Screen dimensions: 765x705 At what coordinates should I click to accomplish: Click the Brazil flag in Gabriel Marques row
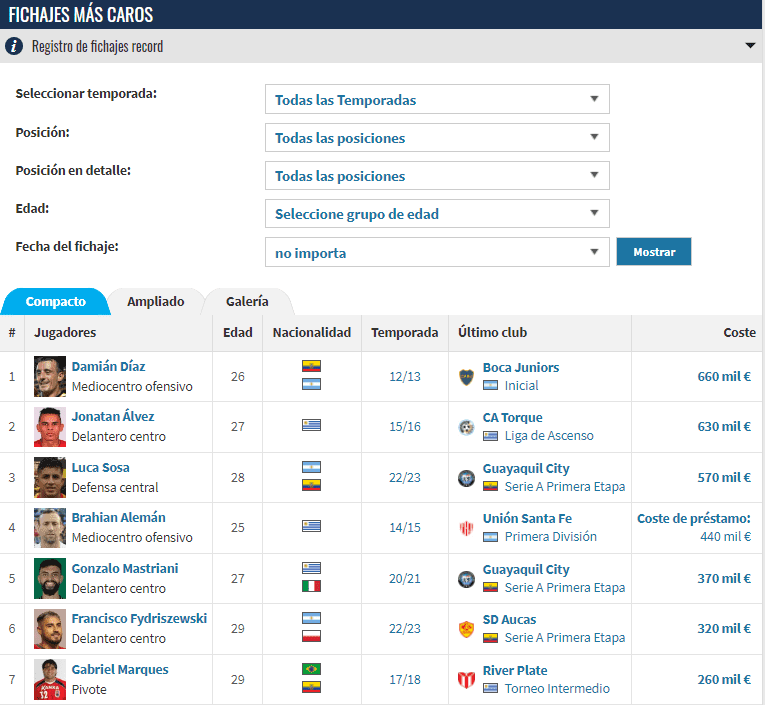point(311,669)
